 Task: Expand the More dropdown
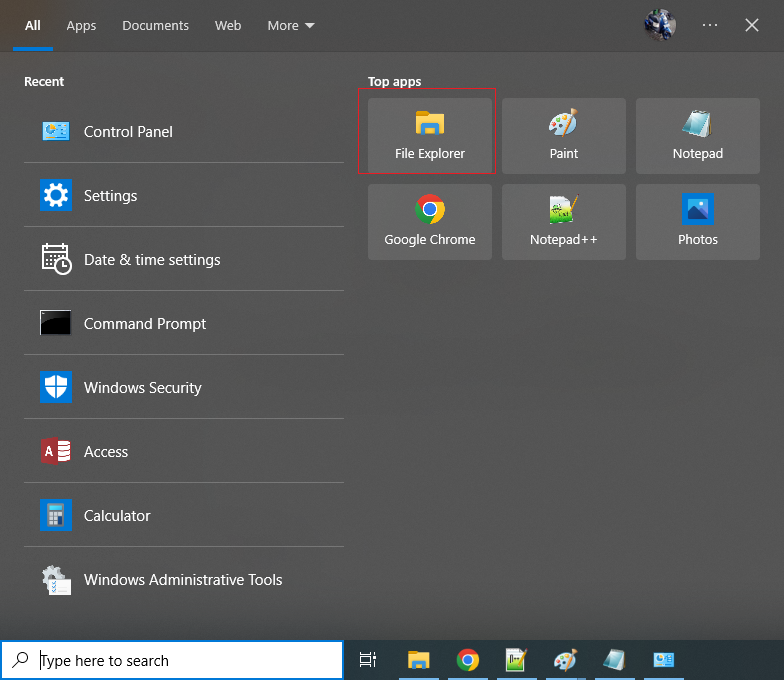[x=291, y=26]
